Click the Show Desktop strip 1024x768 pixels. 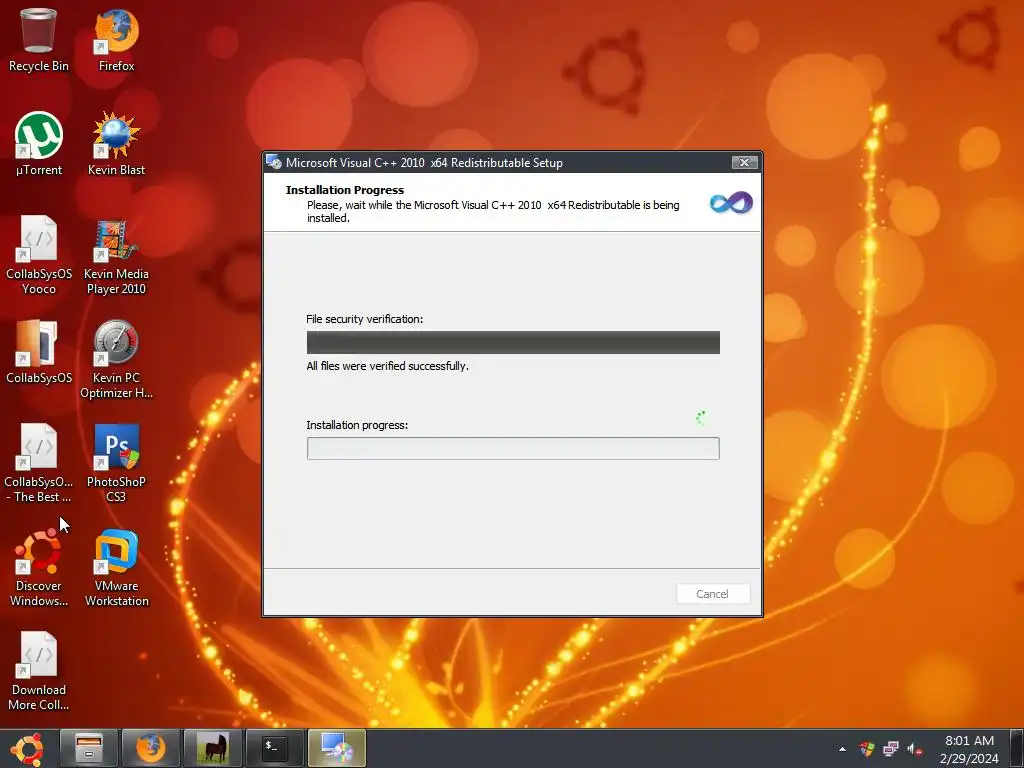coord(1017,748)
